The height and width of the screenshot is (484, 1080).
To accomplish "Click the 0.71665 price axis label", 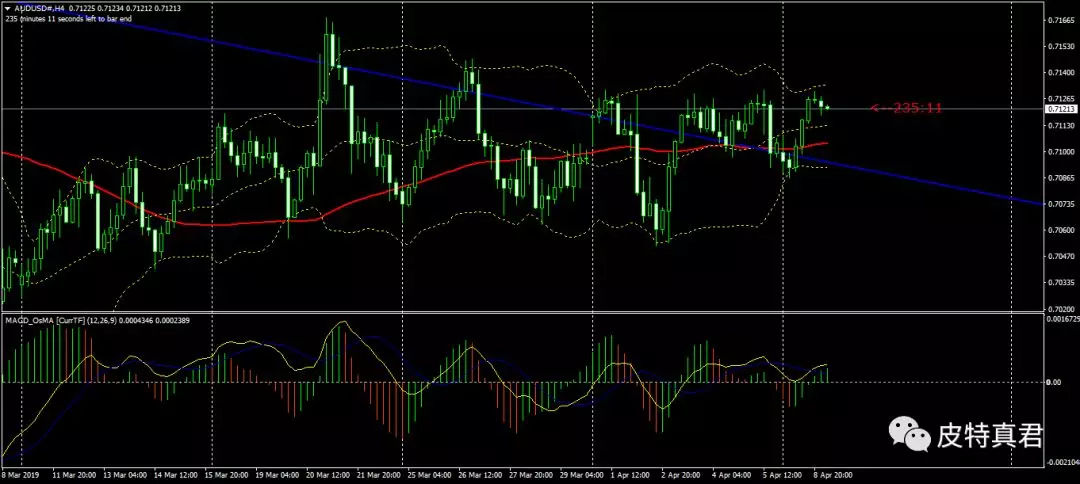I will 1059,20.
